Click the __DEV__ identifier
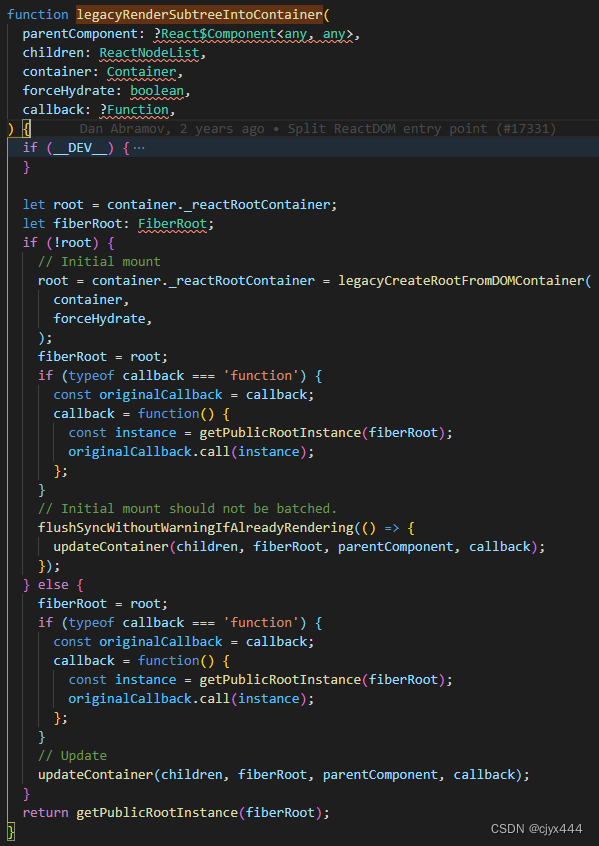The height and width of the screenshot is (846, 599). click(80, 148)
